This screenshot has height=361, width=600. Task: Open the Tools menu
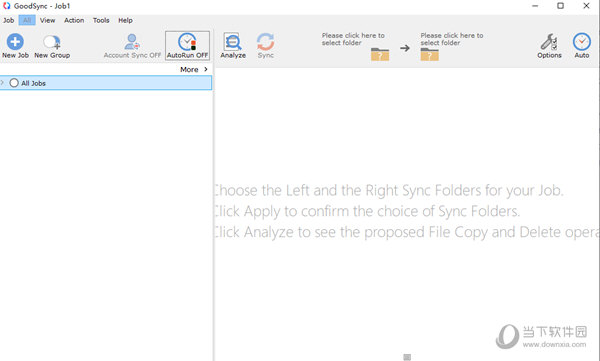tap(101, 20)
